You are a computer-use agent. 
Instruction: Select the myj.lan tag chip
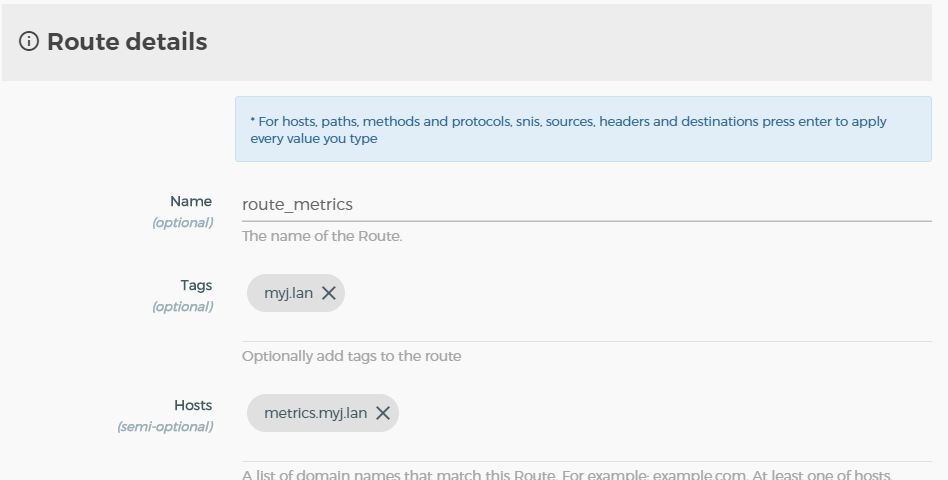tap(288, 293)
